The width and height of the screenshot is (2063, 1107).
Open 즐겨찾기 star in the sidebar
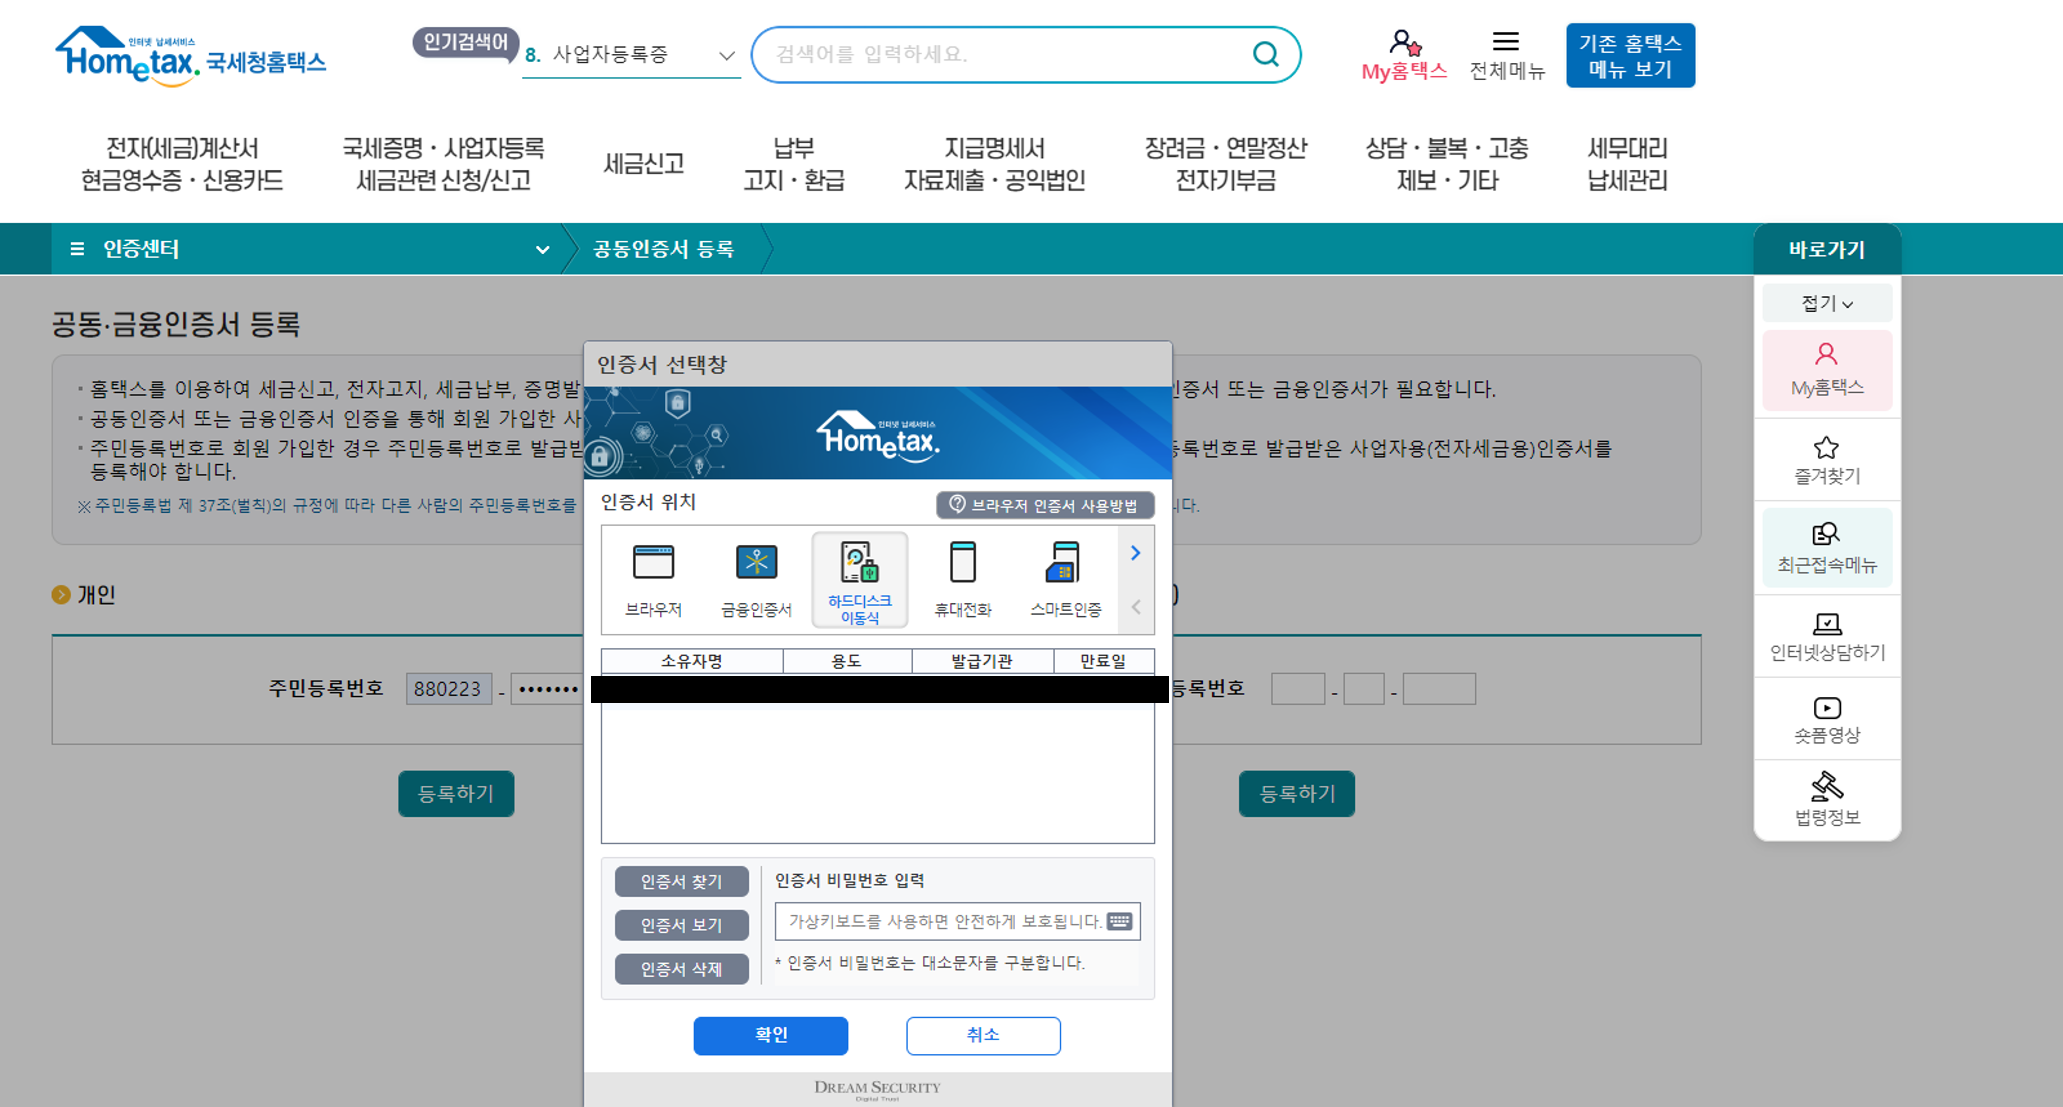pos(1826,460)
